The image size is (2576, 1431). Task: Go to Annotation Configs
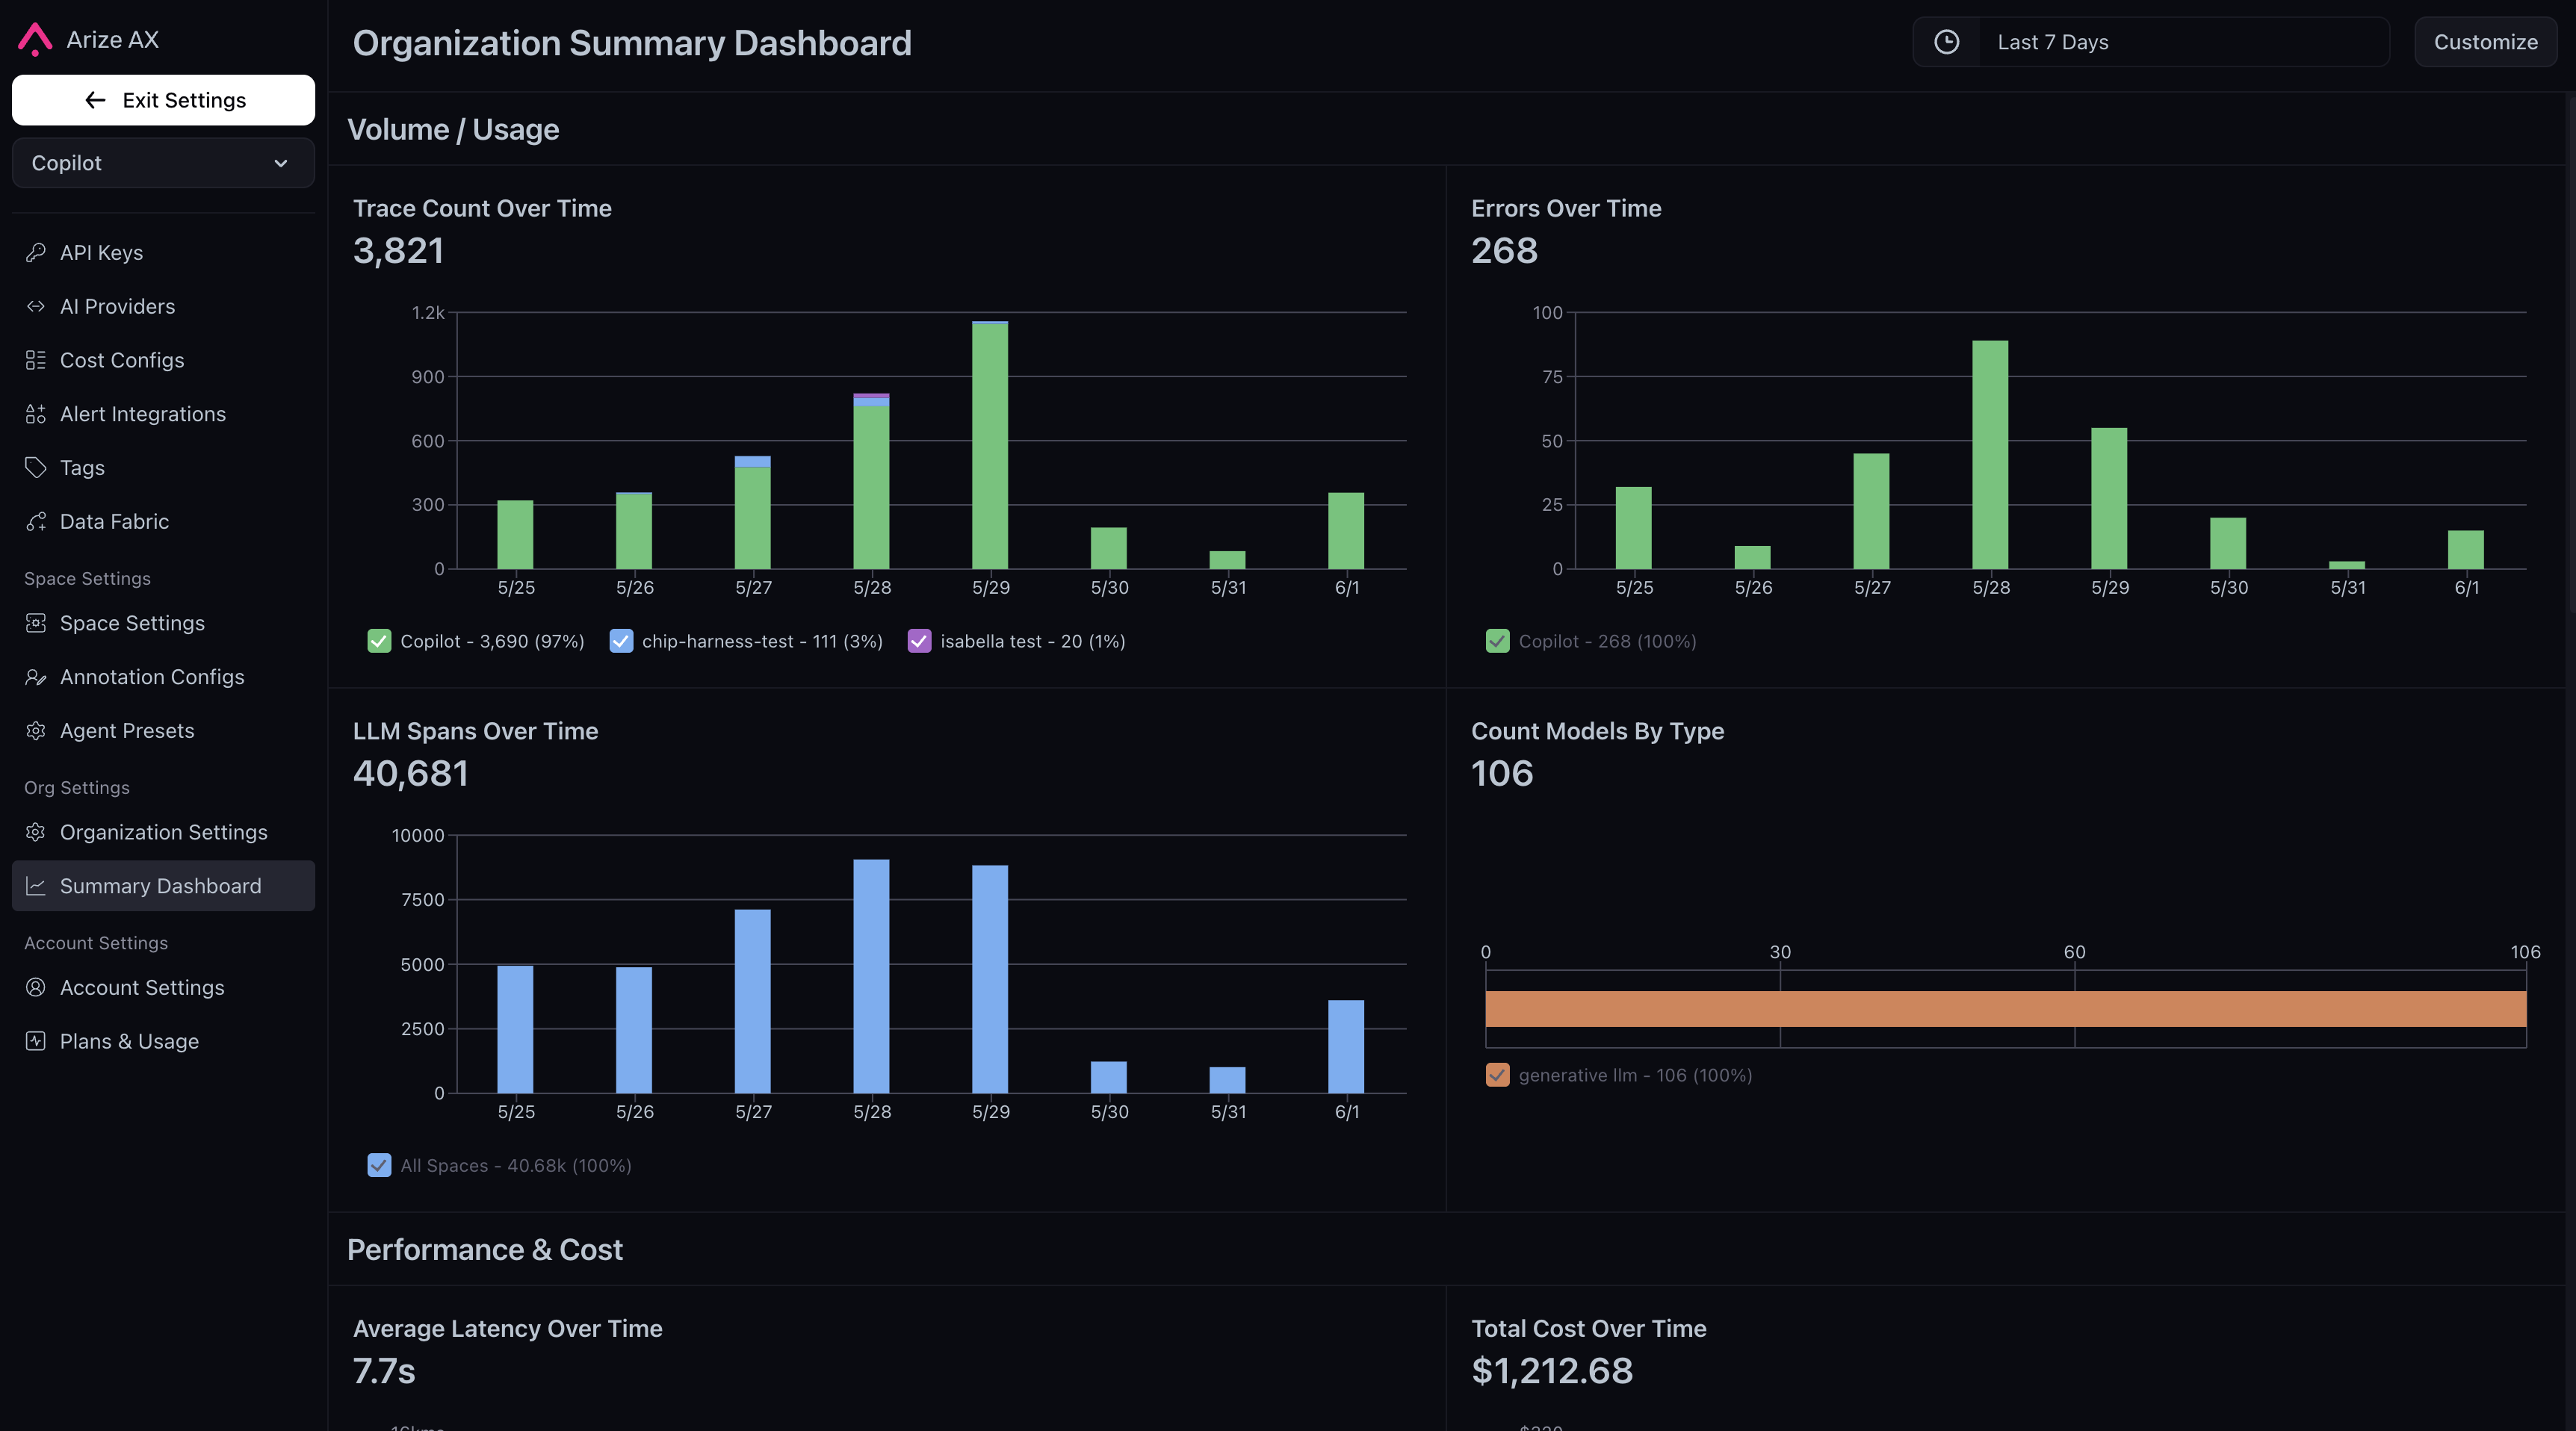click(x=163, y=677)
